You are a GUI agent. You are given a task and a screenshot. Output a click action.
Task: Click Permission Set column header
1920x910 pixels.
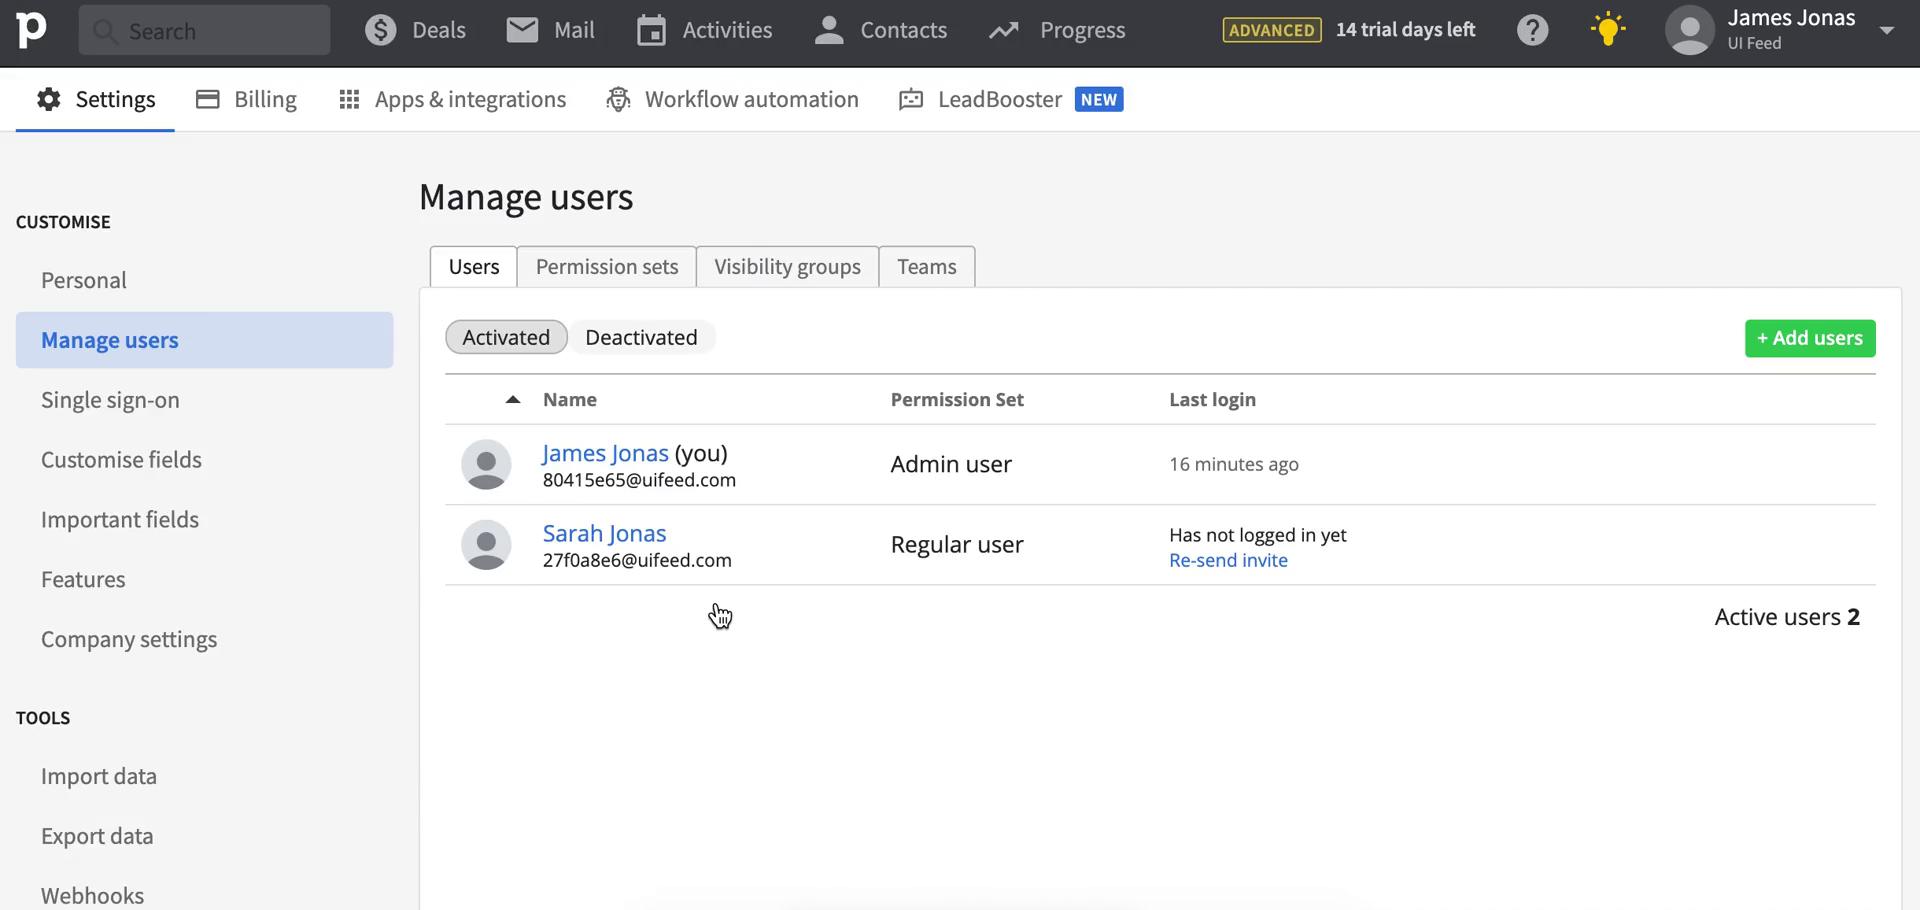click(957, 399)
